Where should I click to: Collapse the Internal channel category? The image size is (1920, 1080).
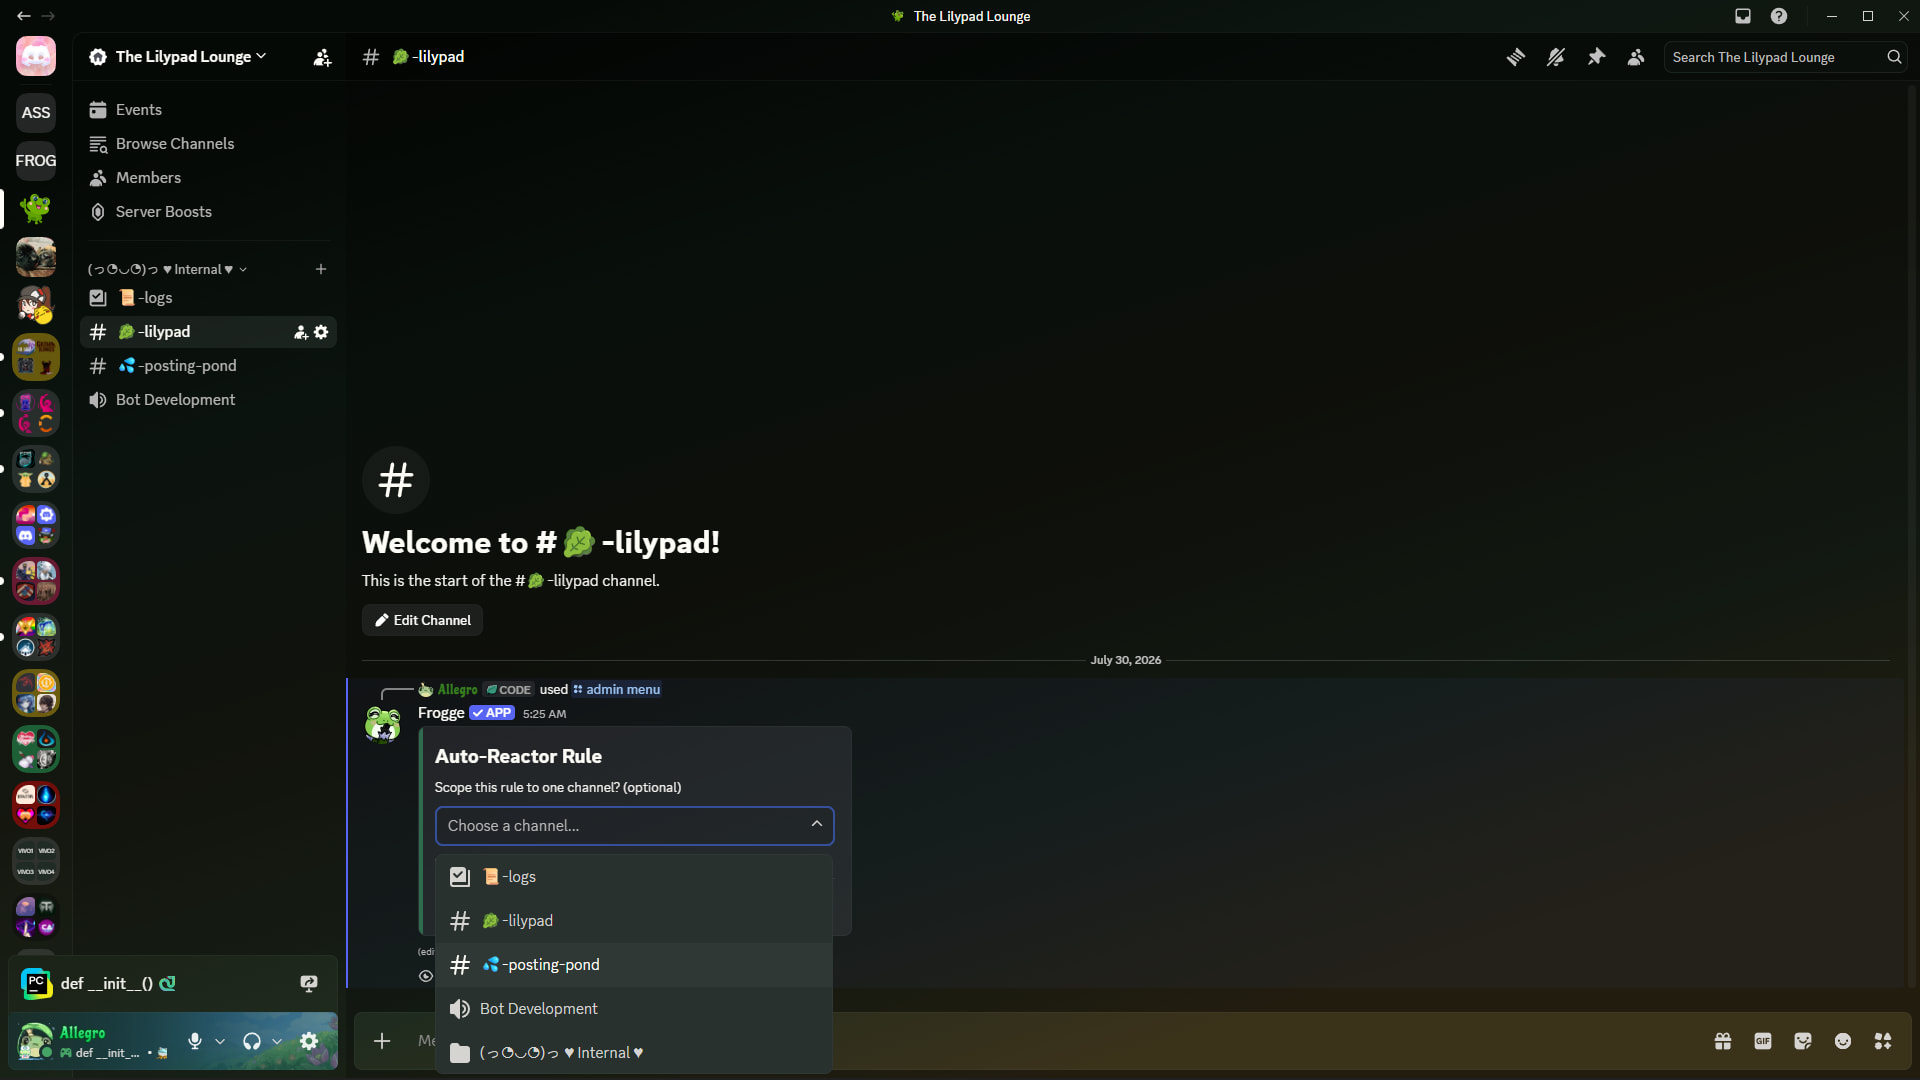tap(167, 269)
